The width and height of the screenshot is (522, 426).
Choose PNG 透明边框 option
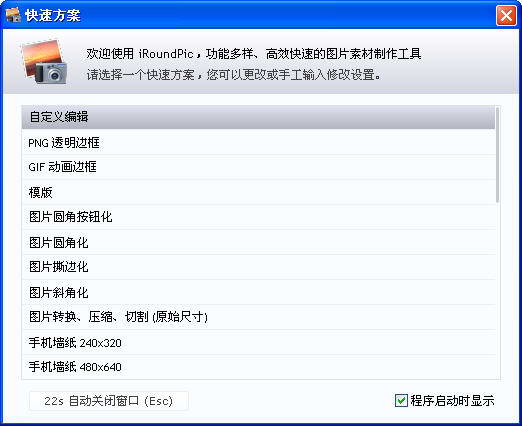[x=258, y=143]
